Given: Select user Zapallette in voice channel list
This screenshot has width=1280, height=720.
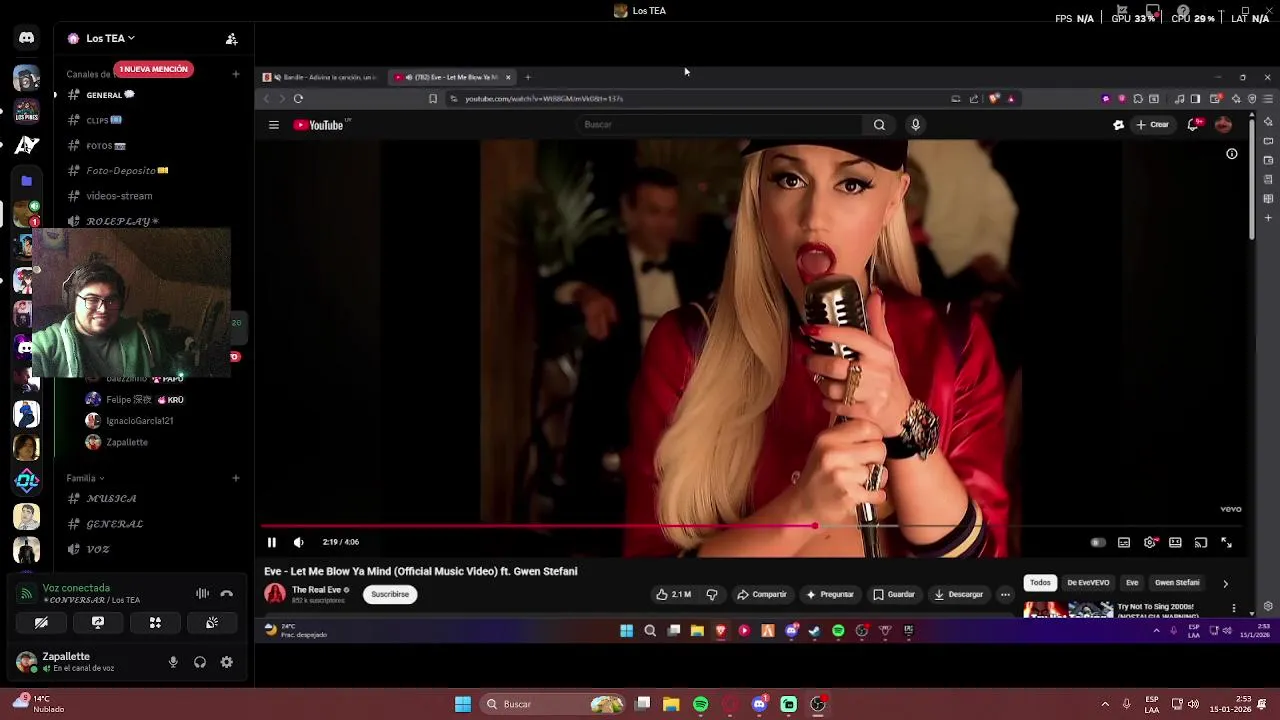Looking at the screenshot, I should point(127,442).
